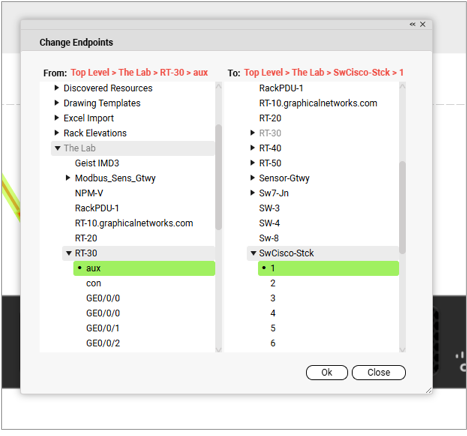This screenshot has height=436, width=467.
Task: Select RT-20 in the To tree
Action: tap(270, 118)
